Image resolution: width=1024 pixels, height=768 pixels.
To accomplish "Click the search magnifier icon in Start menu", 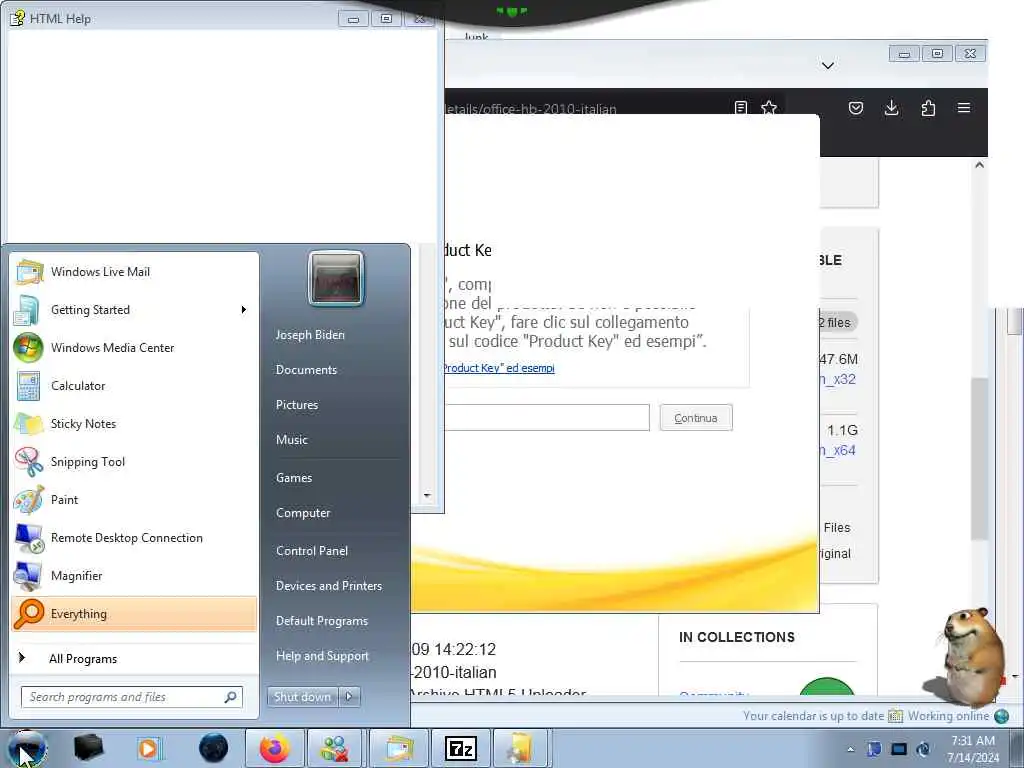I will coord(230,697).
